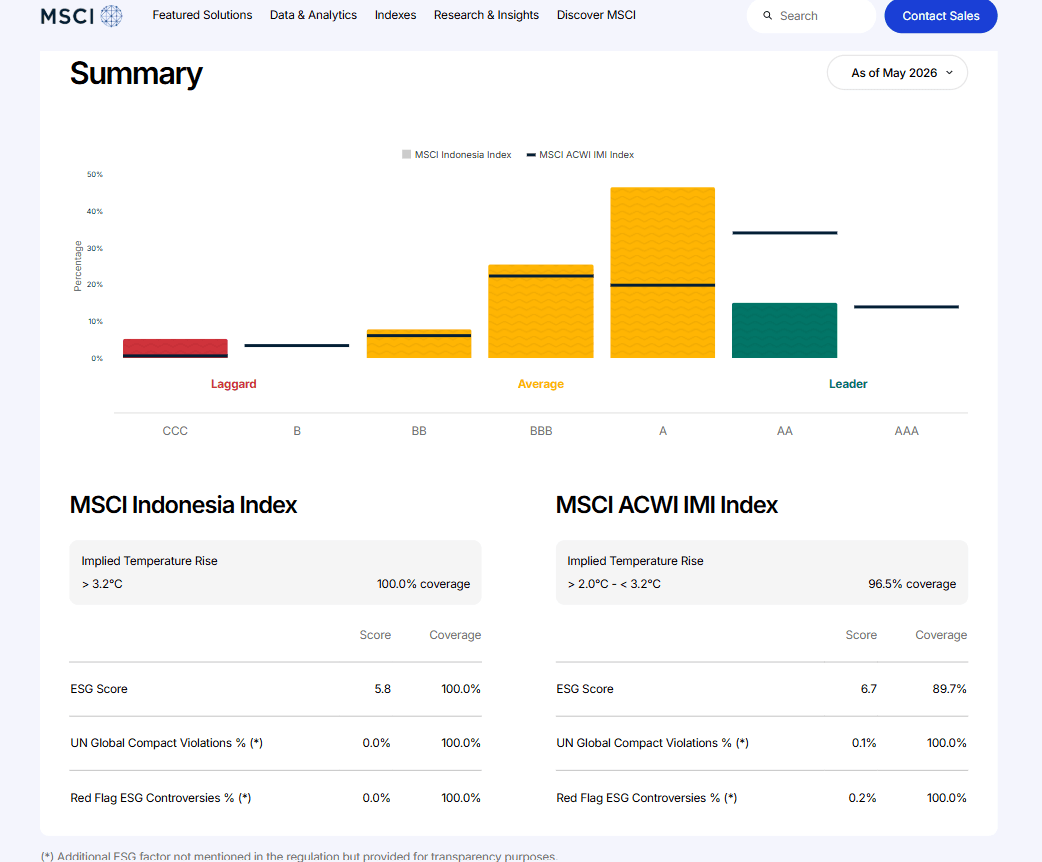The height and width of the screenshot is (862, 1042).
Task: Click ACWI ESG Score value 6.7
Action: (869, 689)
